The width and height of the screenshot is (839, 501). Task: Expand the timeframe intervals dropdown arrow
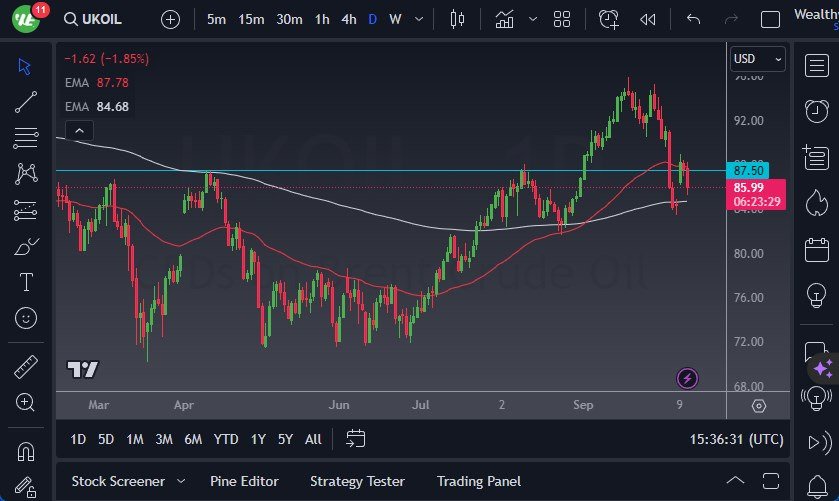[418, 19]
